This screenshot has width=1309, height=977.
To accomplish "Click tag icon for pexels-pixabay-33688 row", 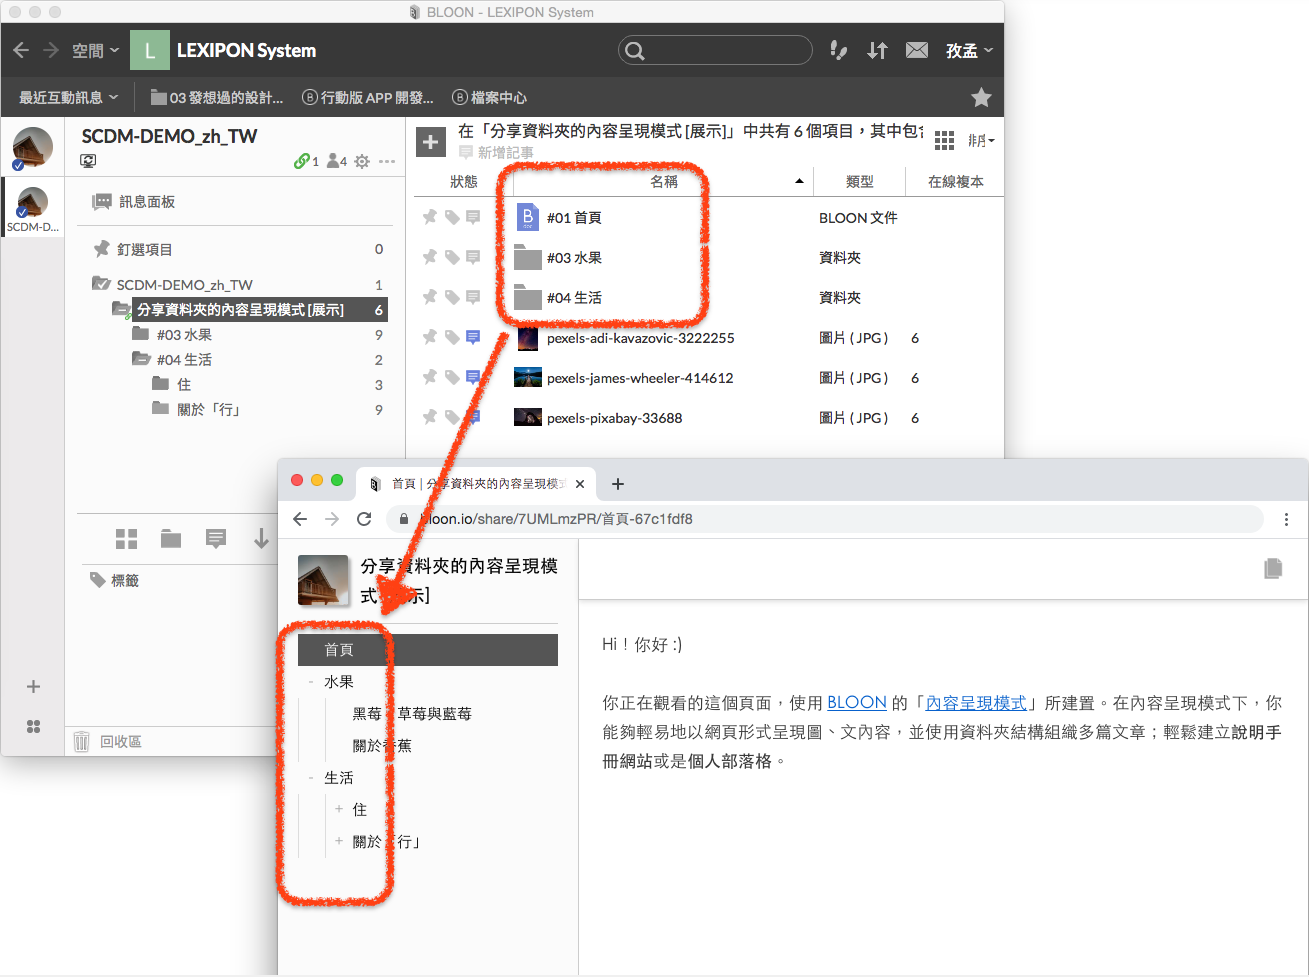I will tap(452, 417).
